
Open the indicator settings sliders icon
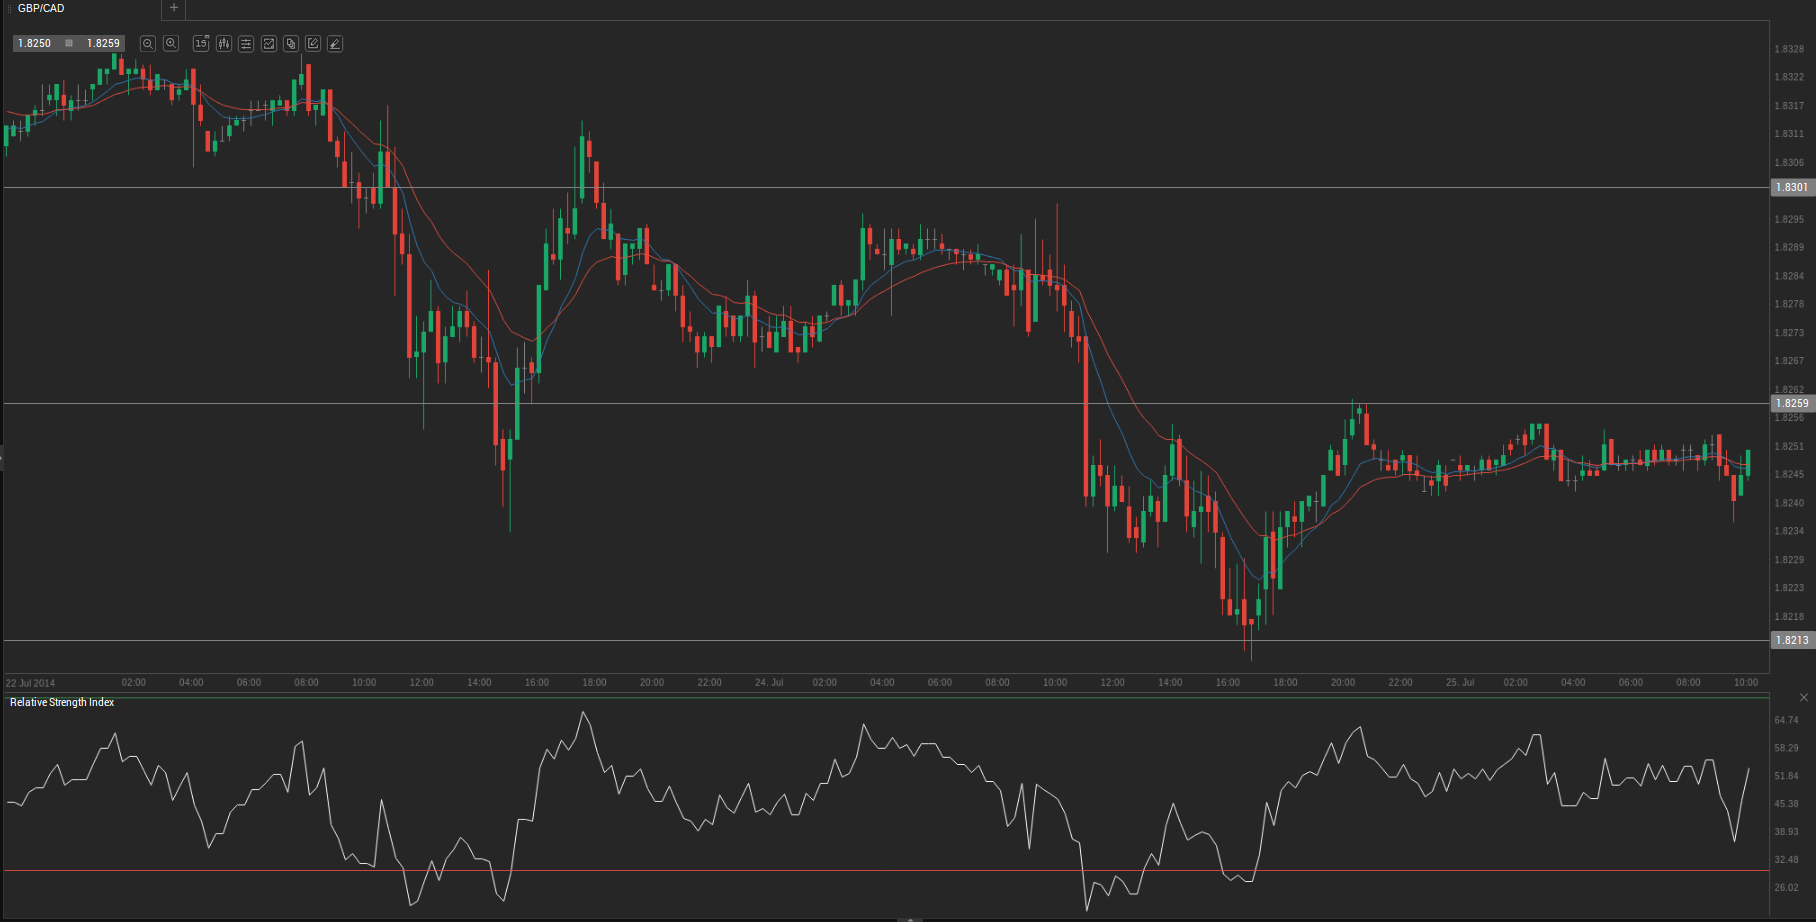(246, 44)
